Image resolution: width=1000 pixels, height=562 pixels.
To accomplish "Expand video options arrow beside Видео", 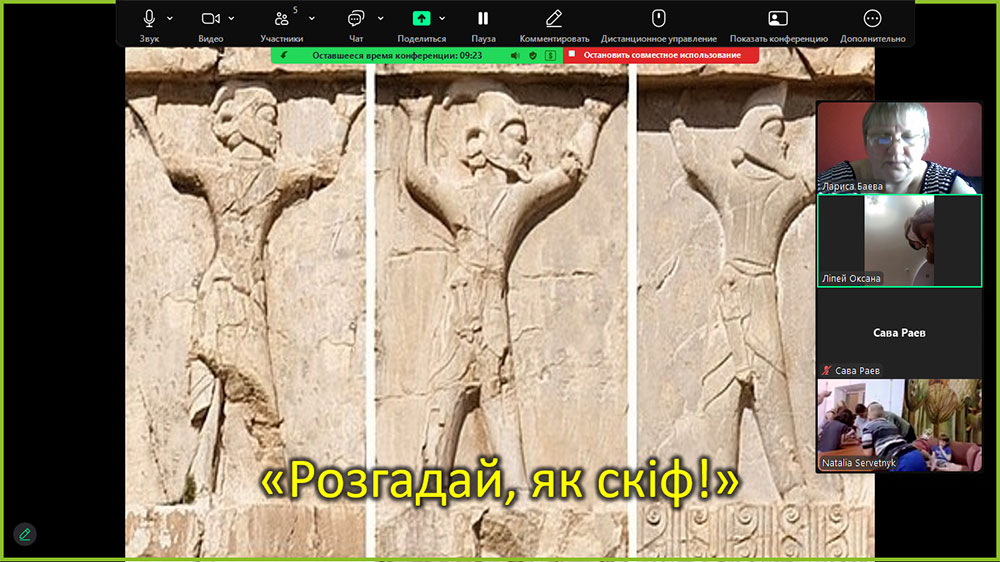I will click(232, 19).
